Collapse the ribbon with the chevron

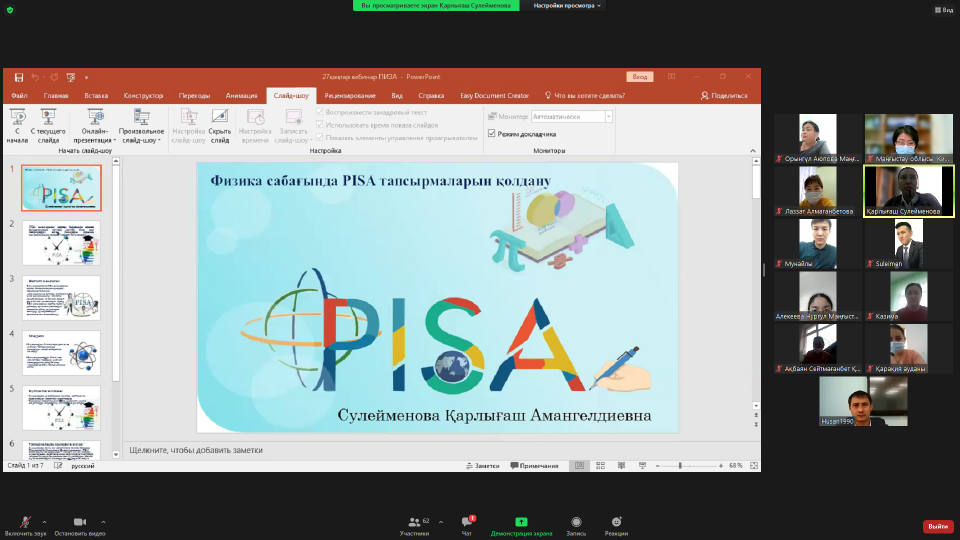pyautogui.click(x=753, y=151)
